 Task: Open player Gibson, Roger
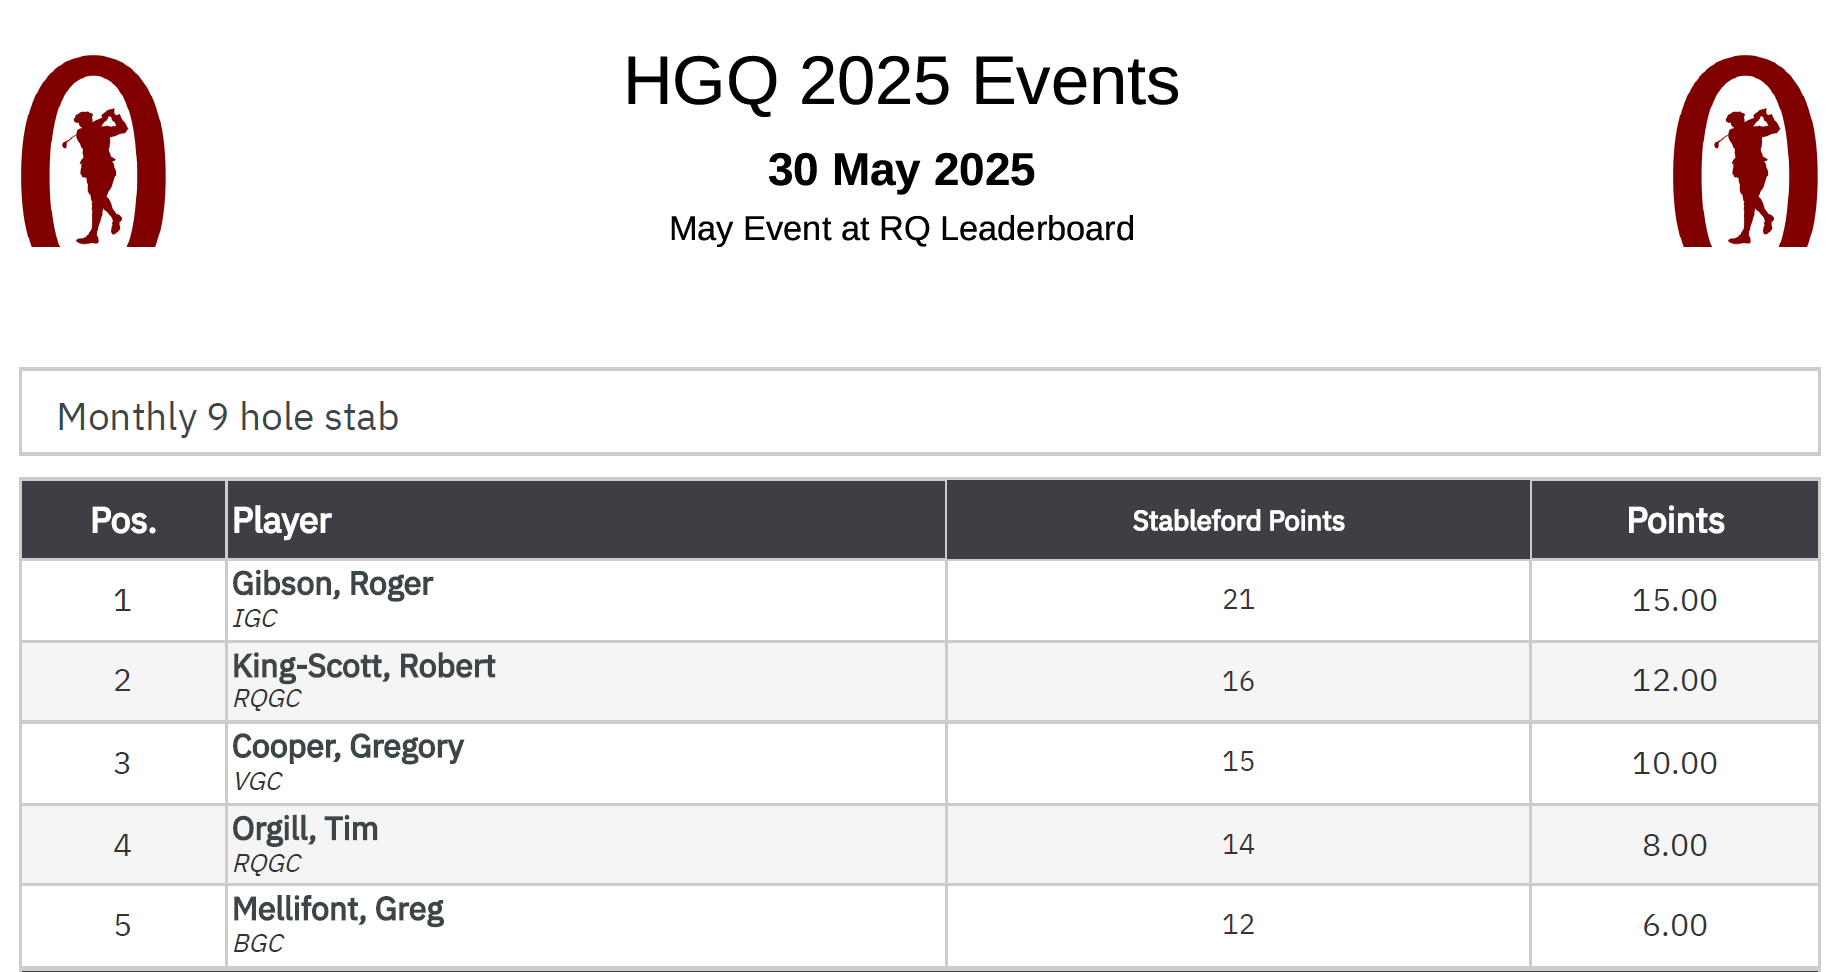point(333,584)
